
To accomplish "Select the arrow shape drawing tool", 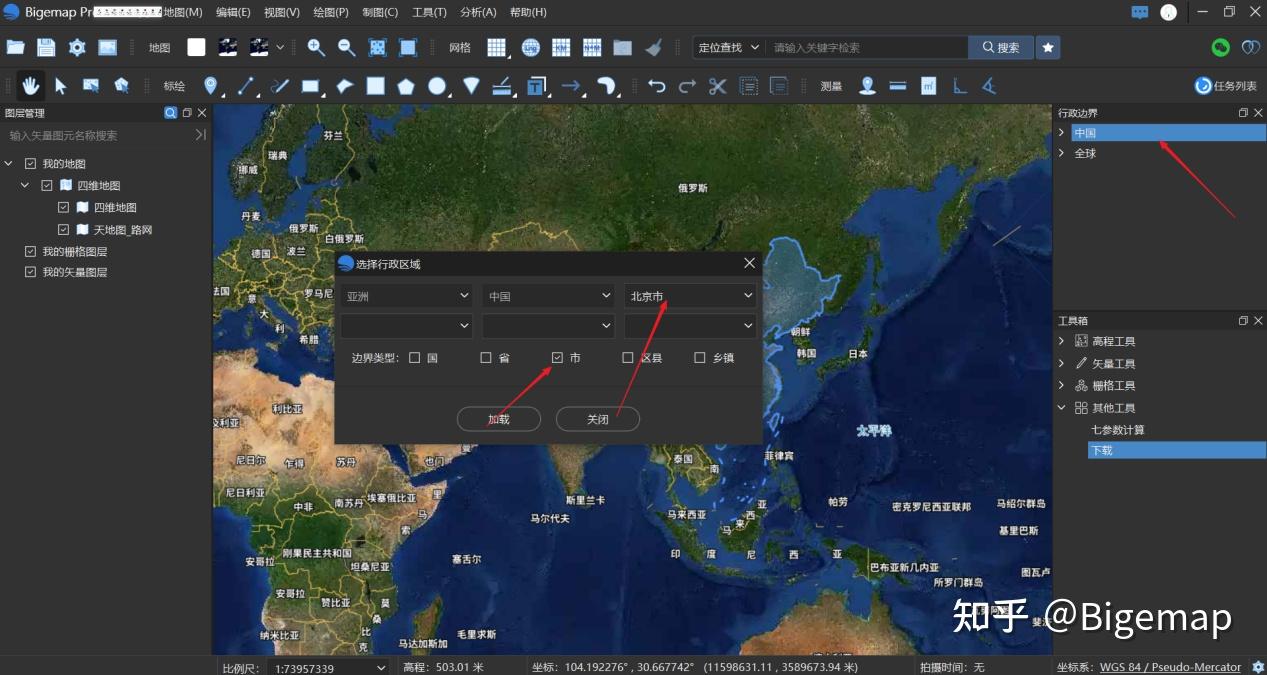I will coord(571,86).
